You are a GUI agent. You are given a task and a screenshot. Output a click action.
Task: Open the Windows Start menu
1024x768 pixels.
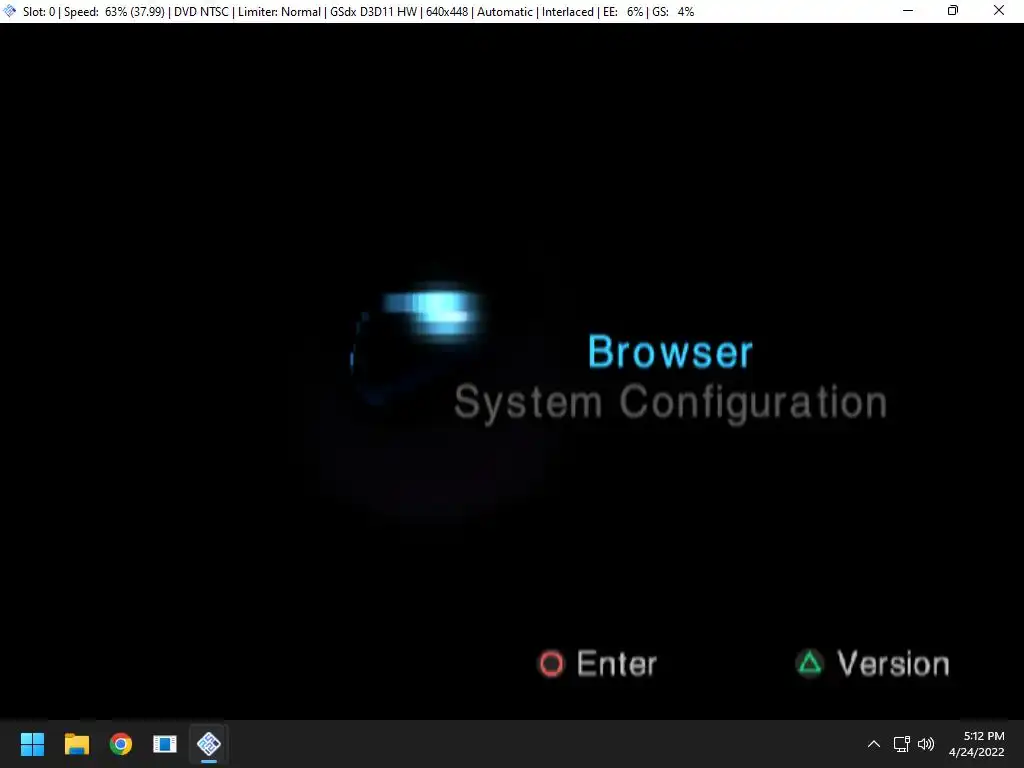32,744
